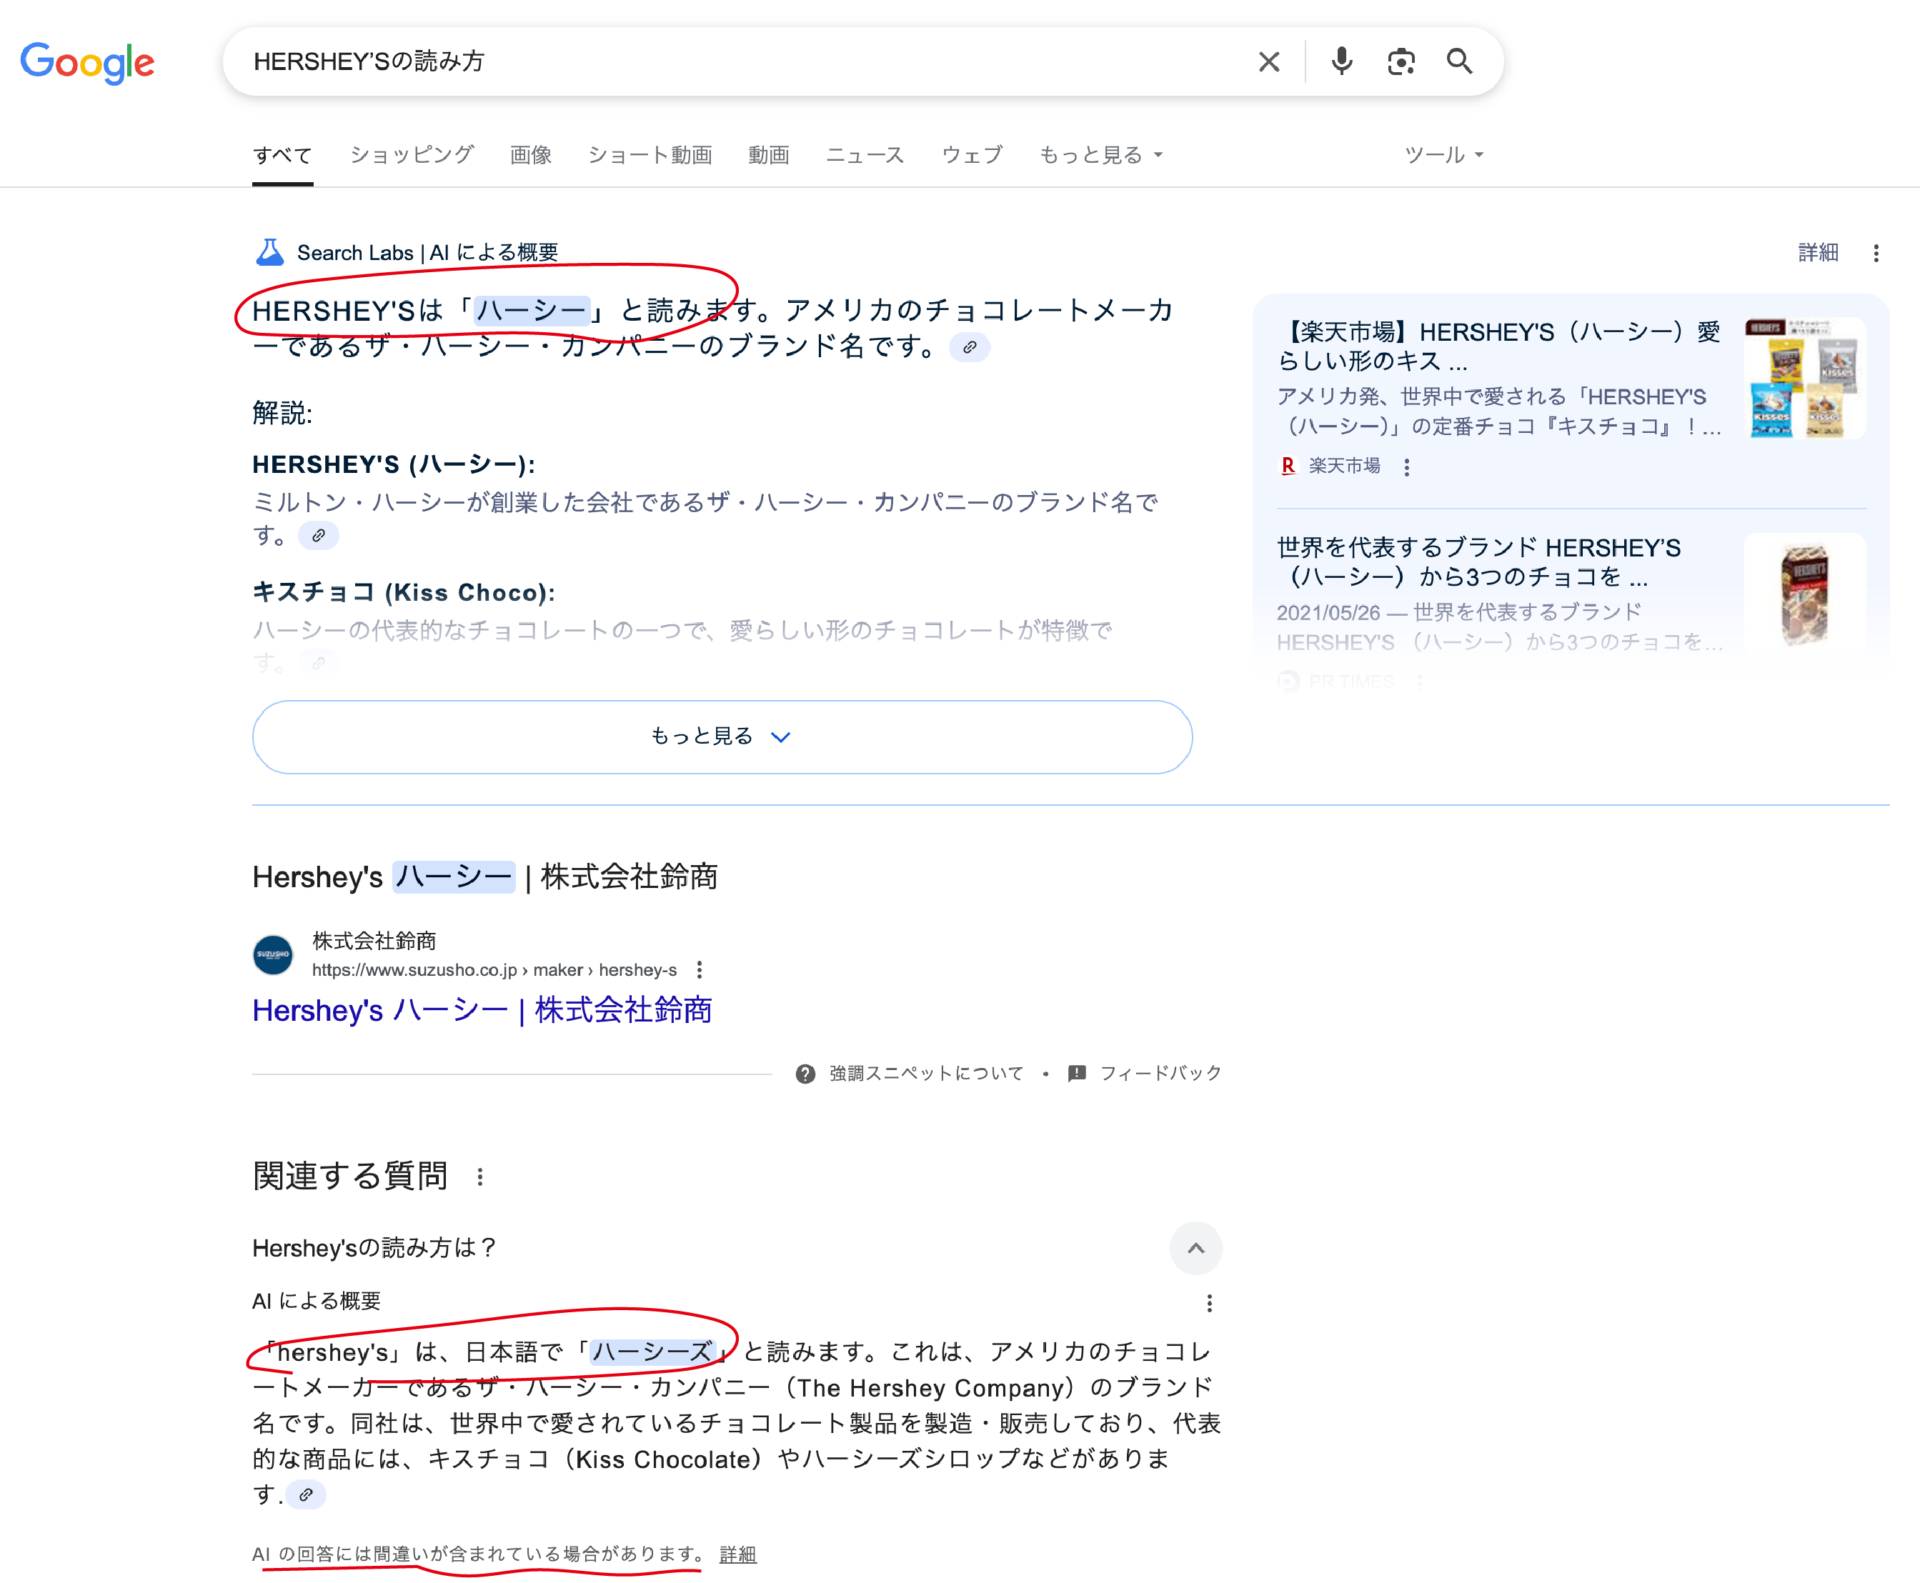Collapse the Hershey'sの読み方は？ question

[x=1196, y=1248]
